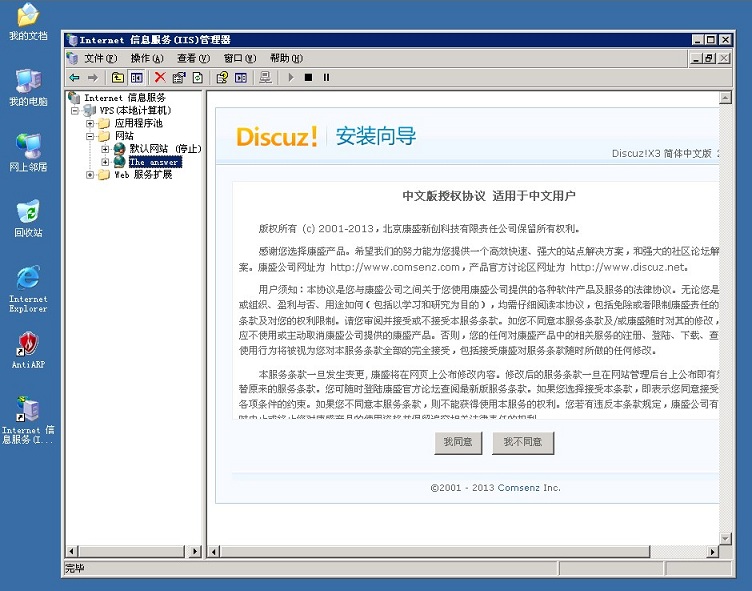The width and height of the screenshot is (752, 591).
Task: Expand the Web 服务扩展 node
Action: click(90, 175)
